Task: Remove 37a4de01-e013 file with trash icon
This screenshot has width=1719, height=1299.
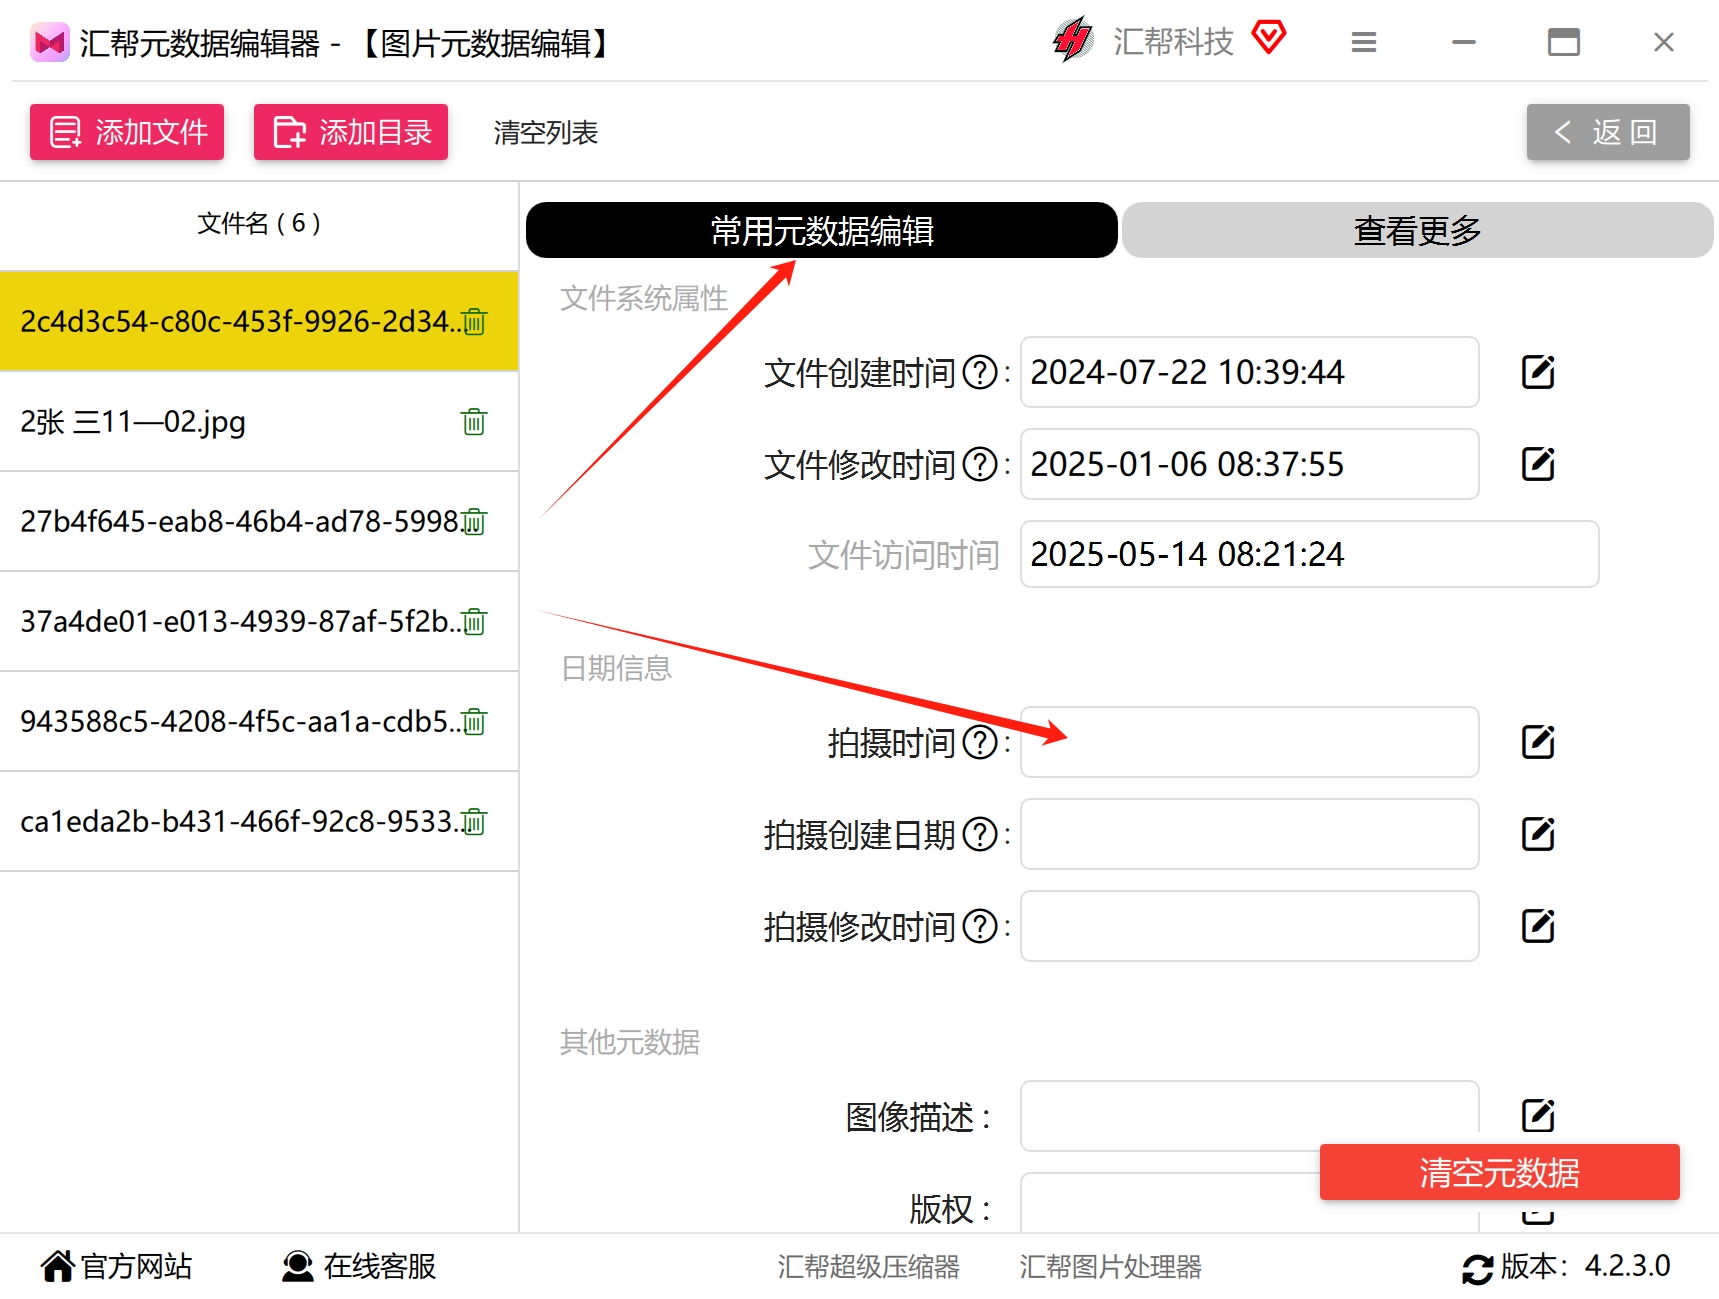Action: click(x=475, y=622)
